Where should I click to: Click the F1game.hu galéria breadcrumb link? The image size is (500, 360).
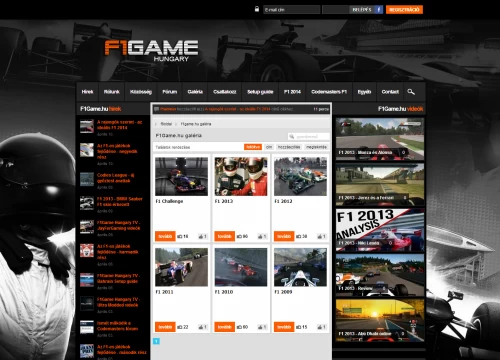coord(196,124)
